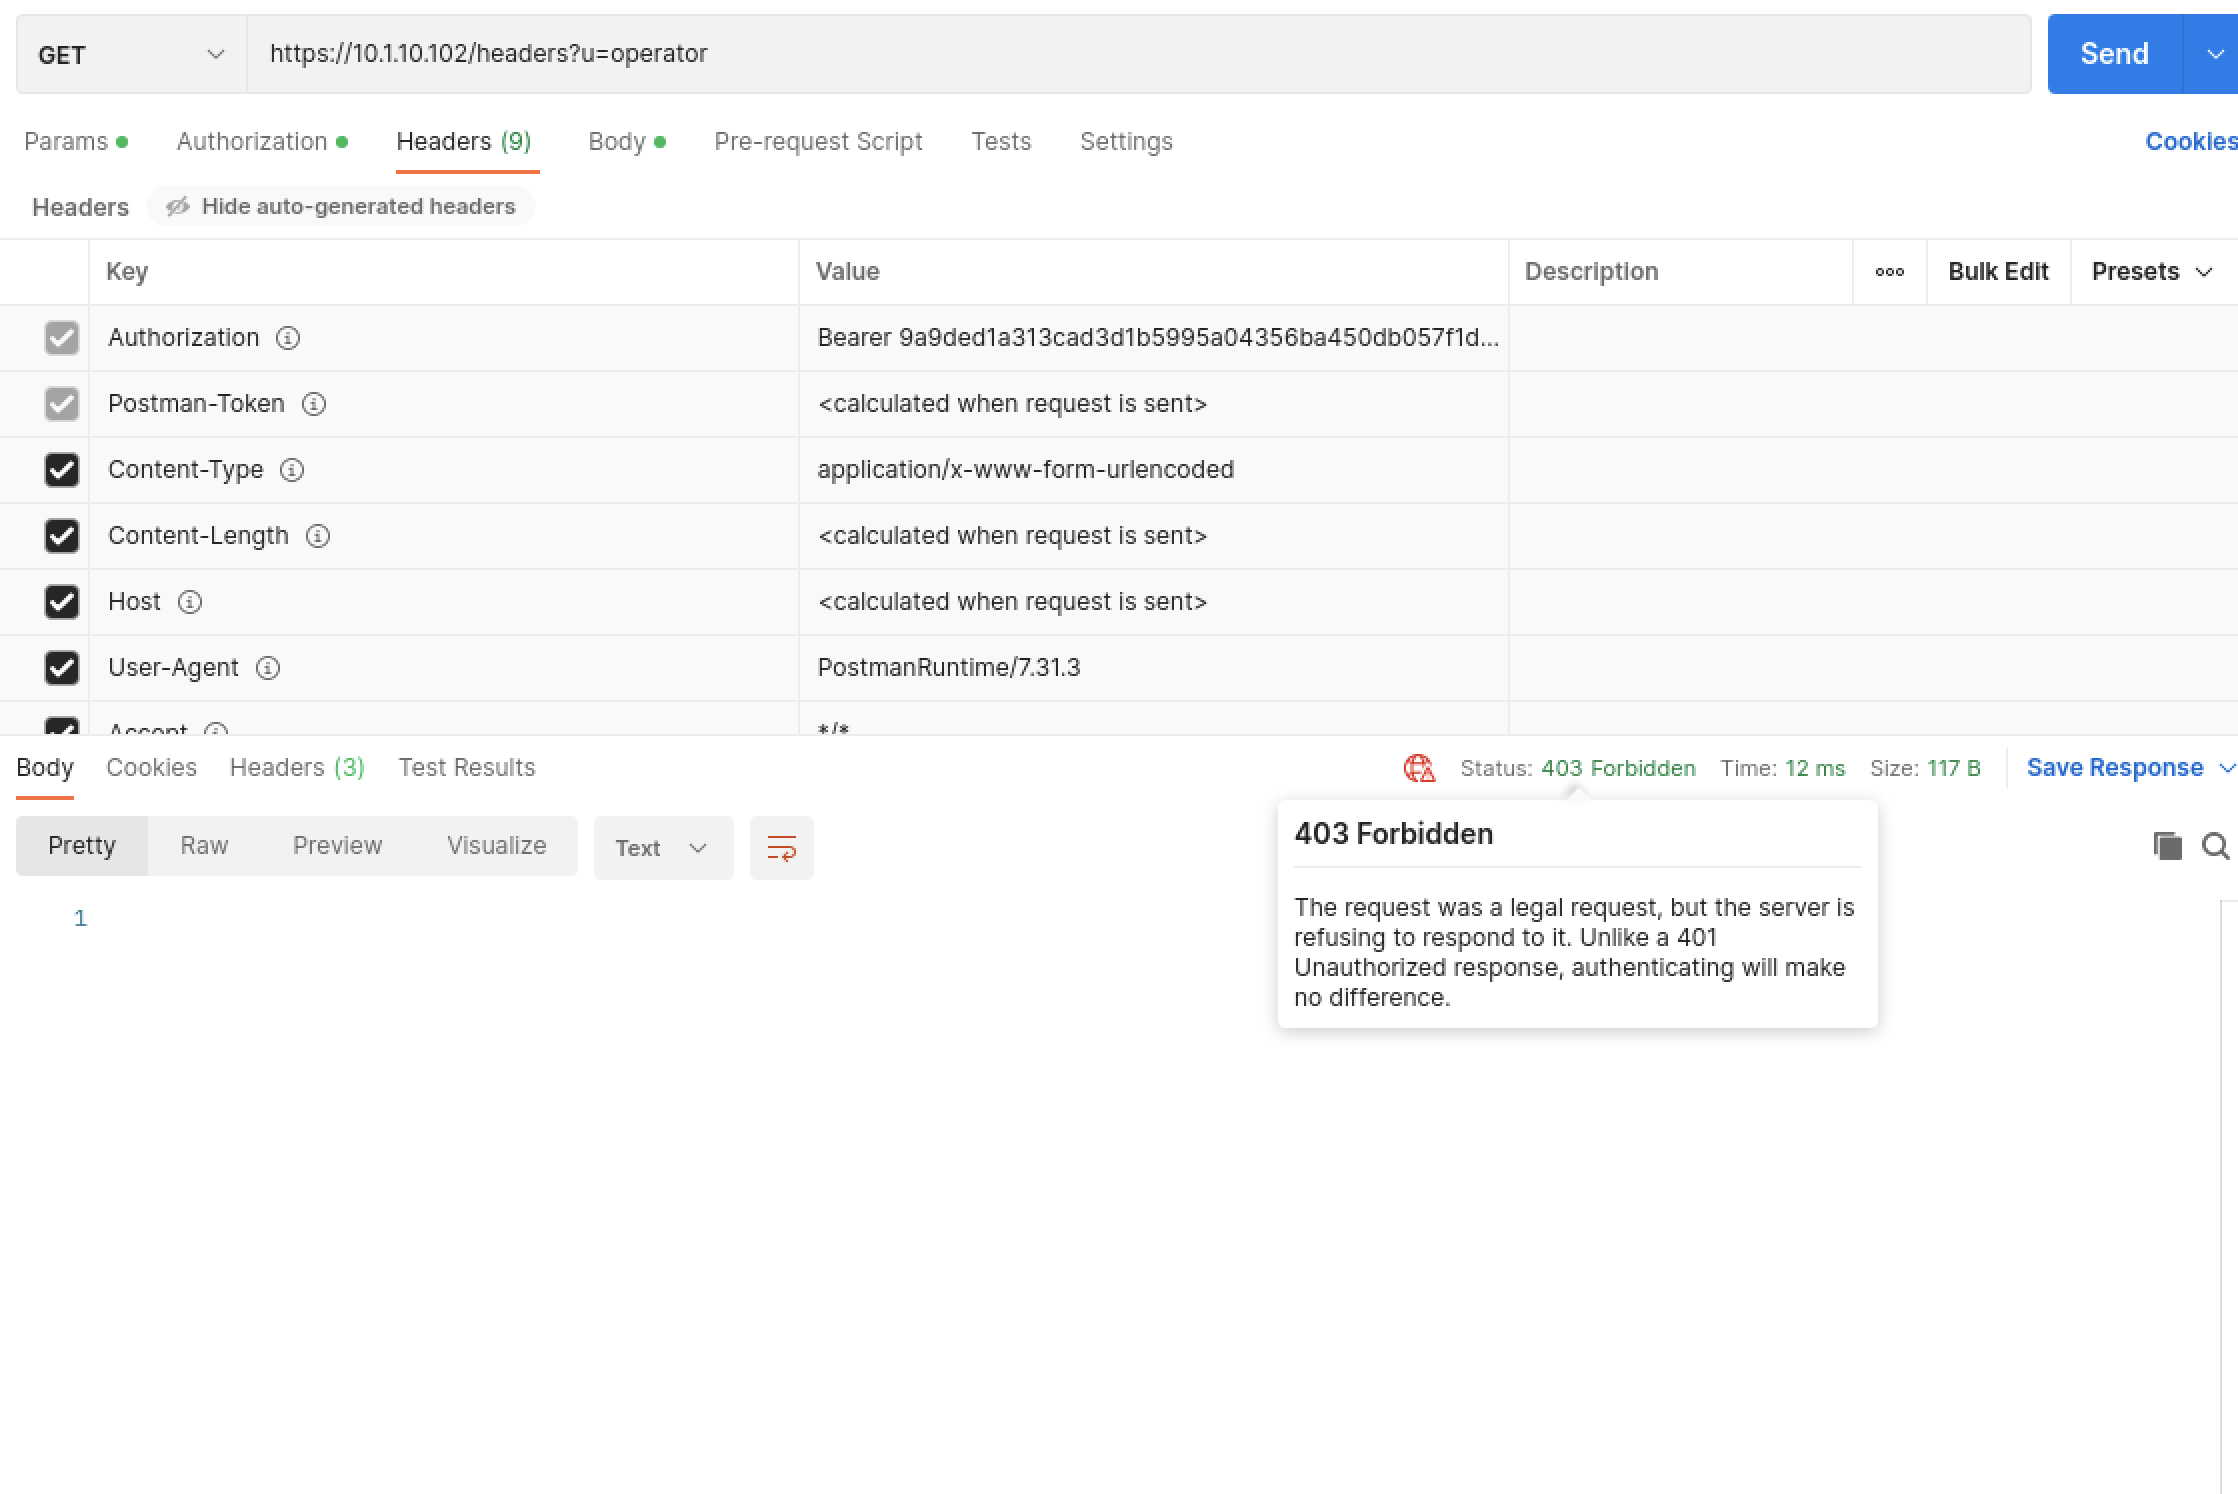The image size is (2238, 1494).
Task: Open the response Cookies tab
Action: [x=151, y=768]
